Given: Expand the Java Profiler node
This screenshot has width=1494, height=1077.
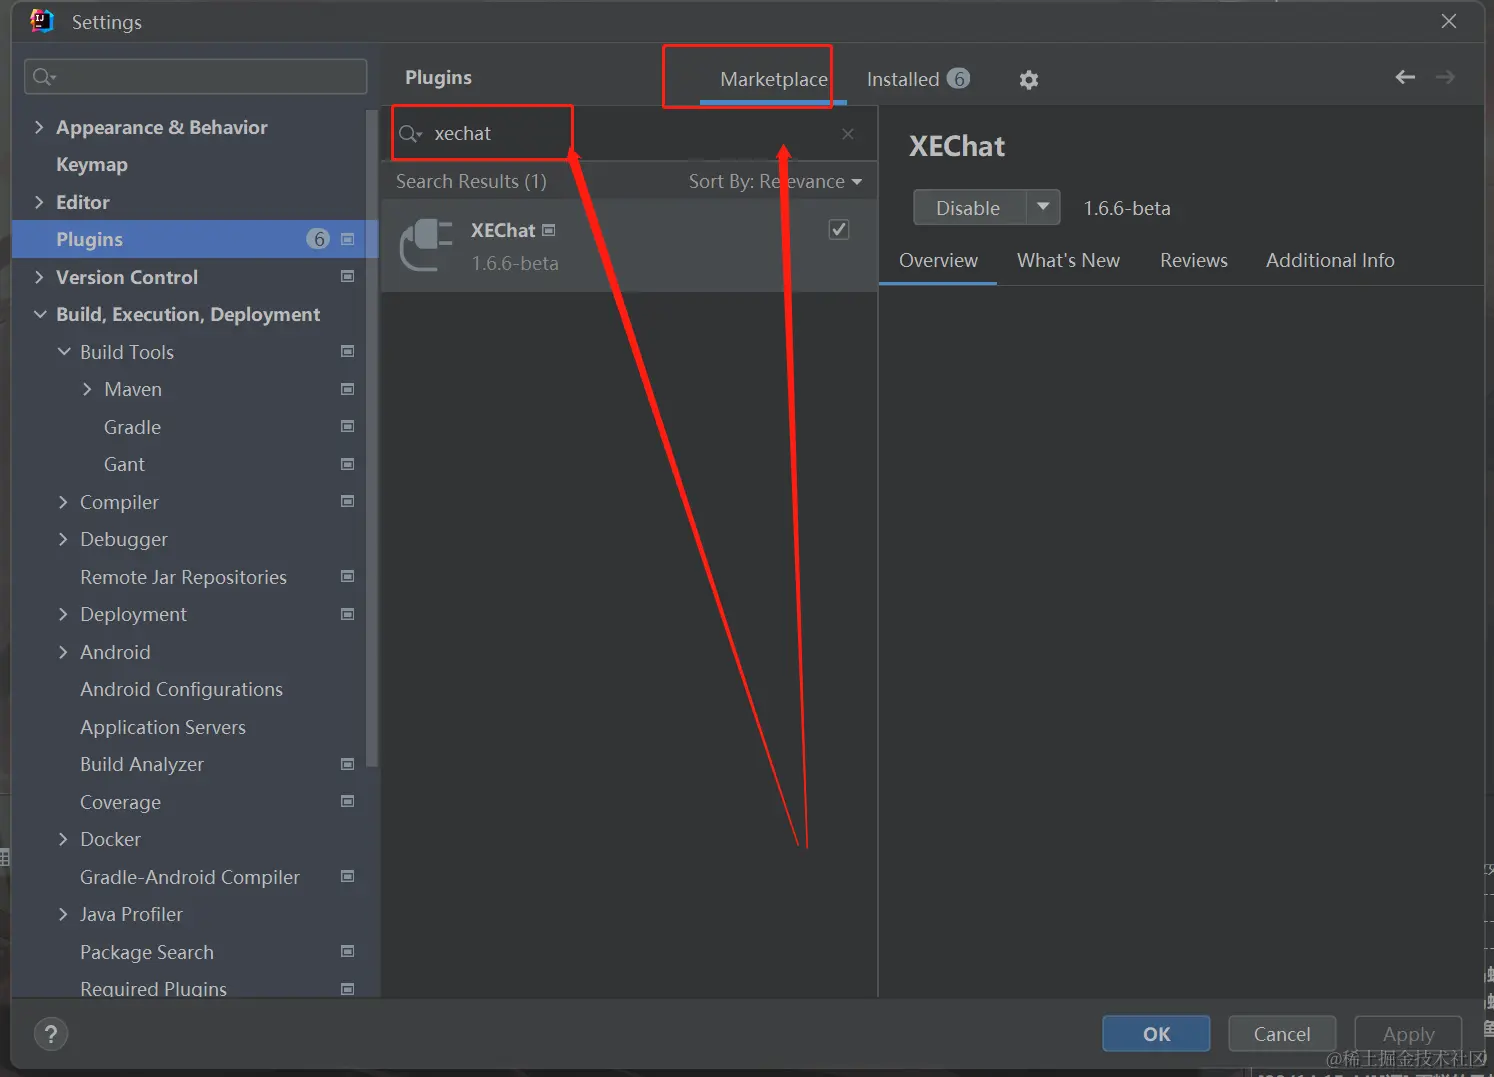Looking at the screenshot, I should point(63,914).
